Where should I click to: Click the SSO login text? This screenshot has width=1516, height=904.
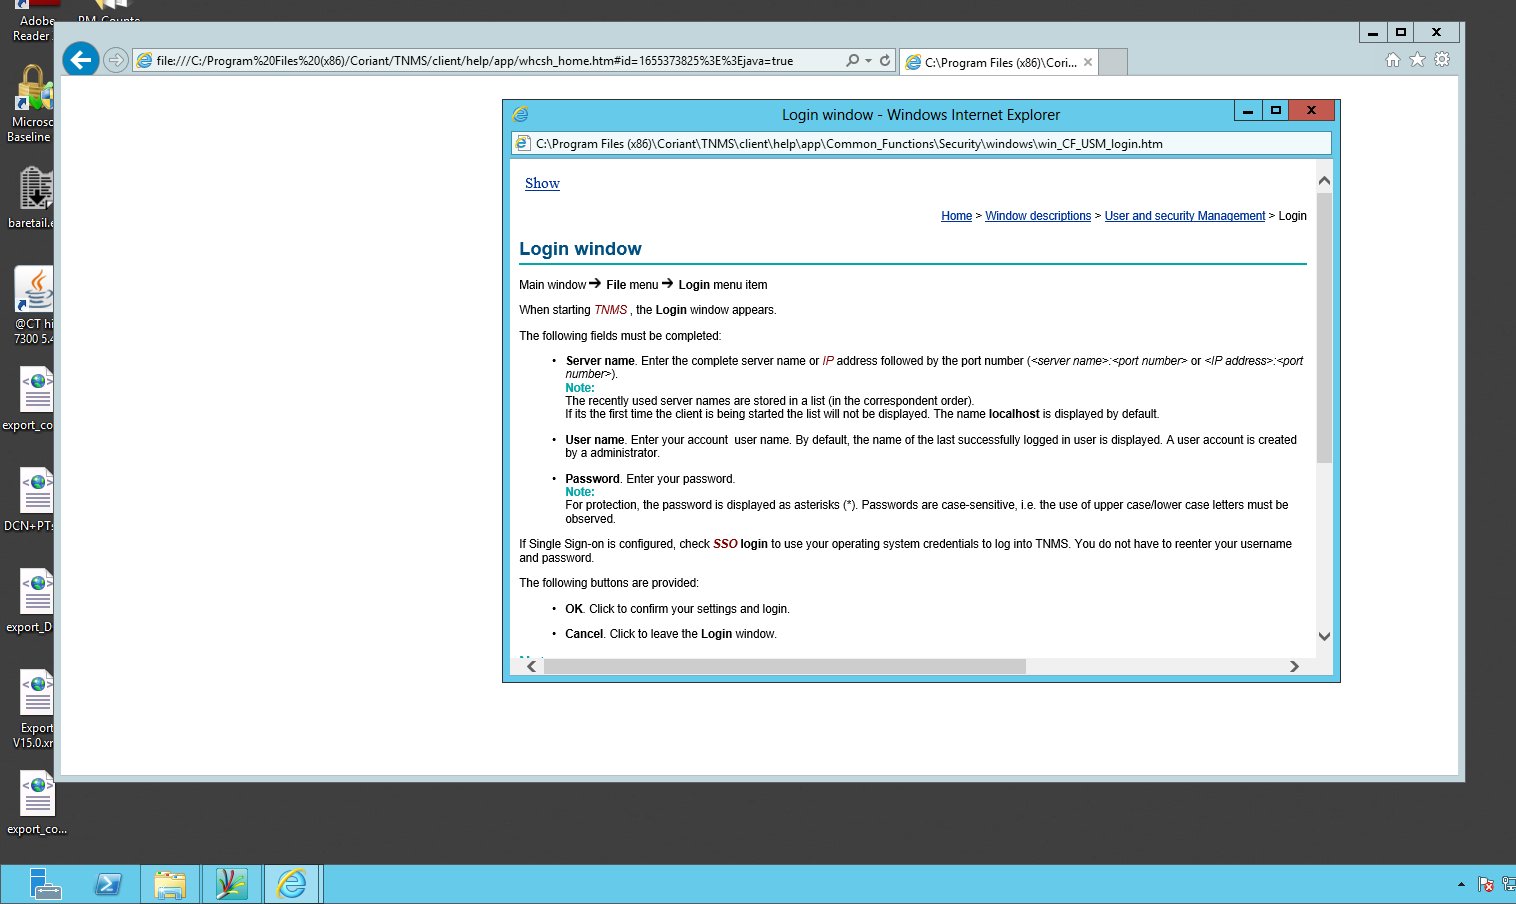point(740,544)
